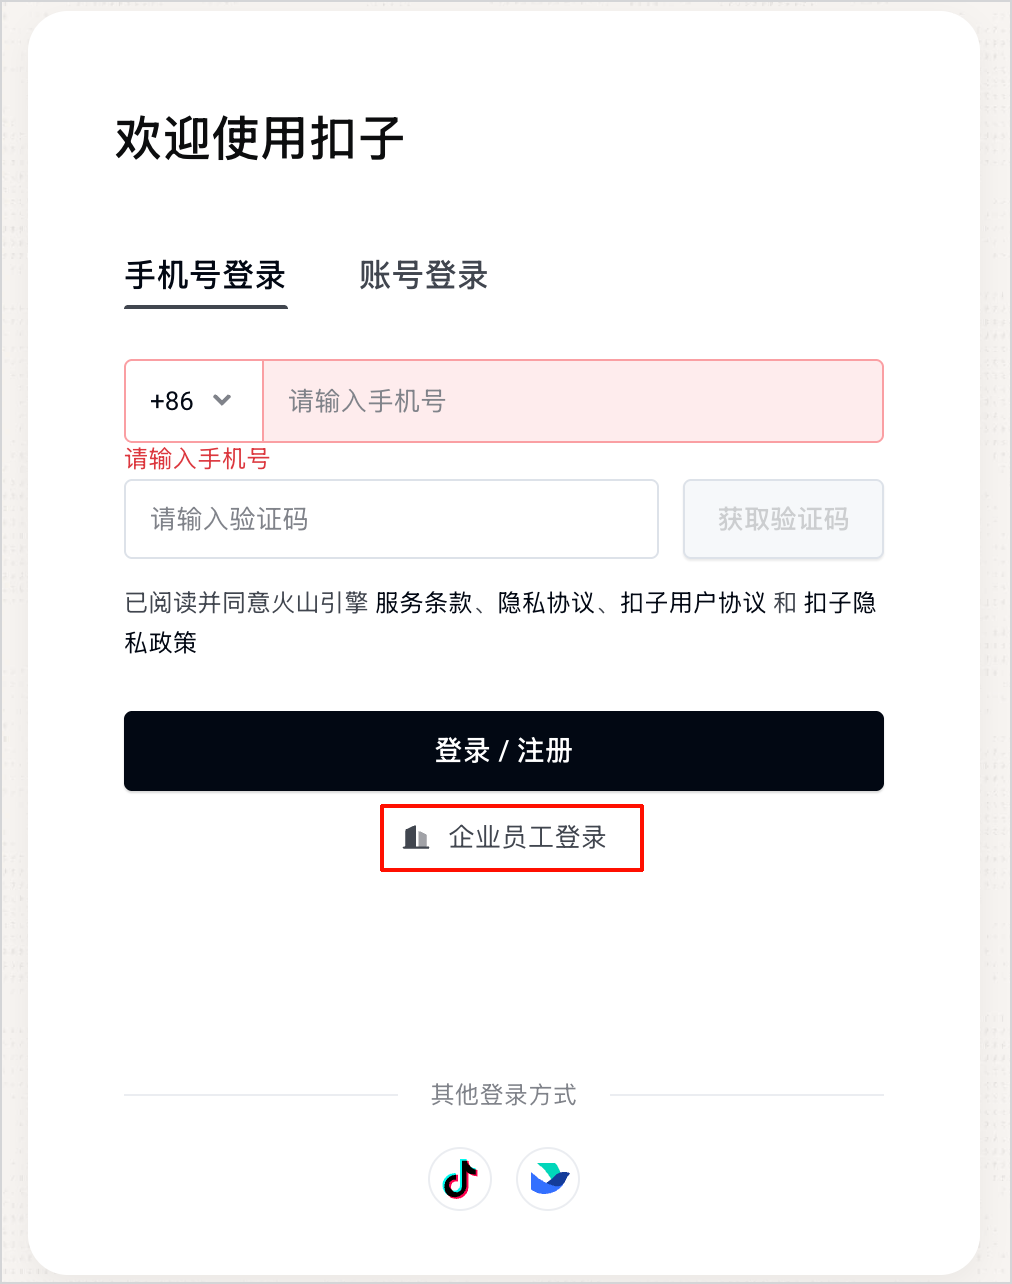Open the +86 country code selector
Viewport: 1012px width, 1284px height.
tap(194, 401)
